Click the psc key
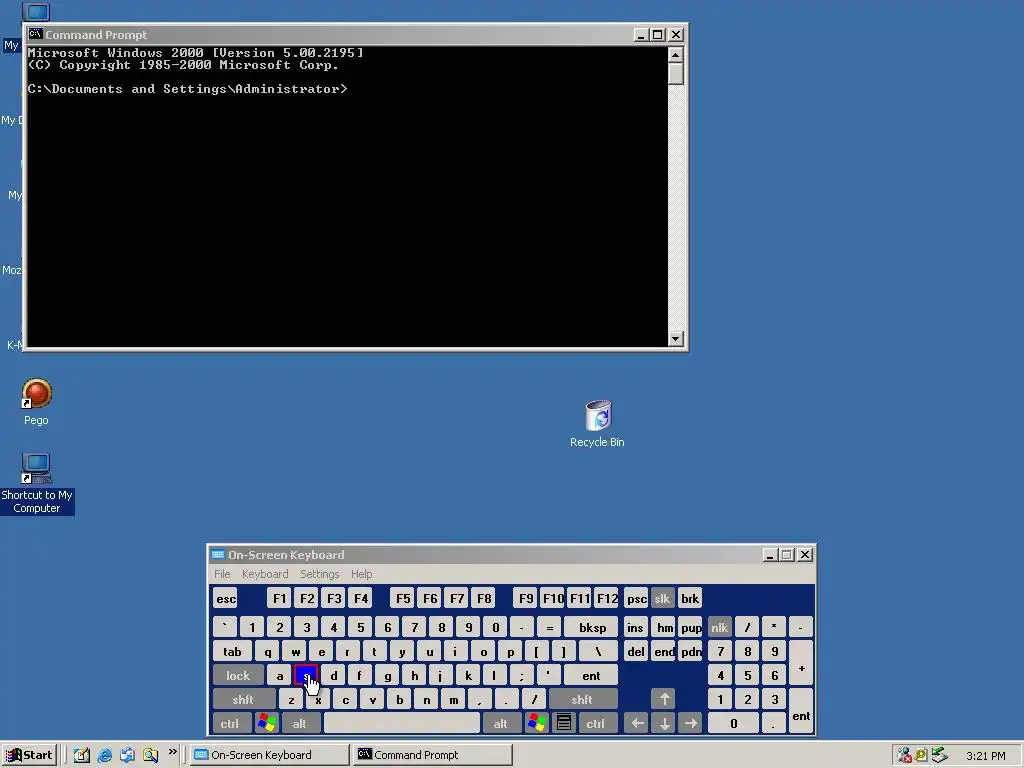This screenshot has width=1024, height=768. (637, 599)
